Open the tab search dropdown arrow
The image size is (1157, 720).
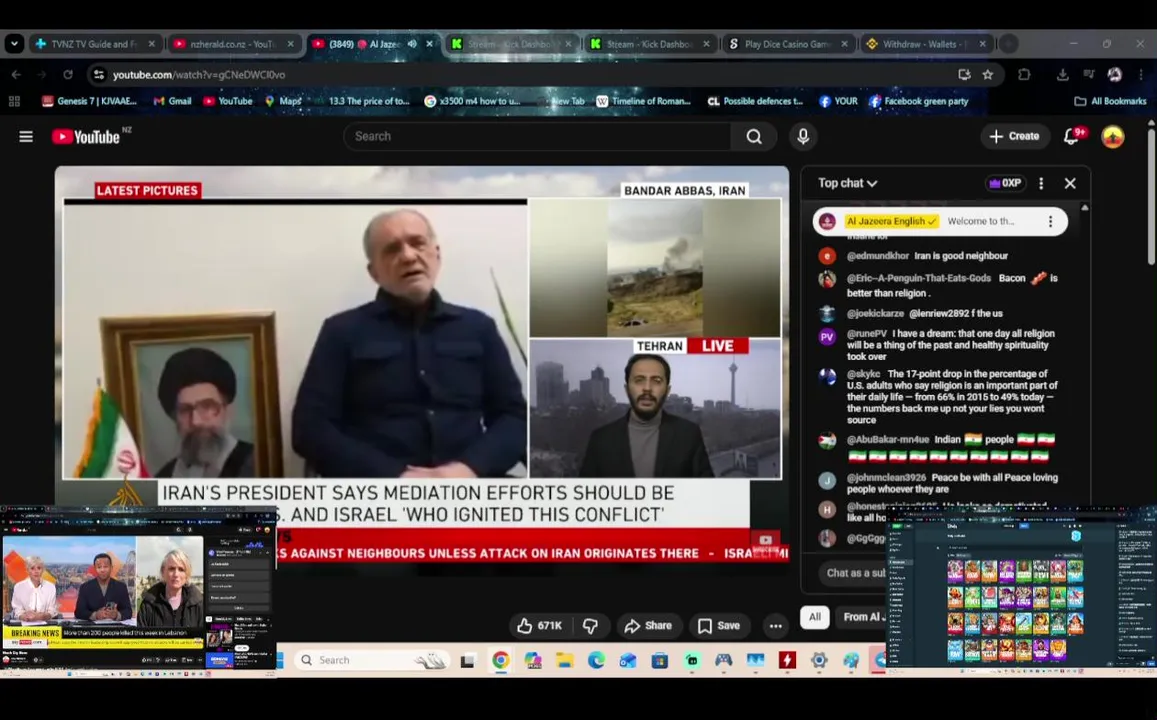pyautogui.click(x=14, y=44)
